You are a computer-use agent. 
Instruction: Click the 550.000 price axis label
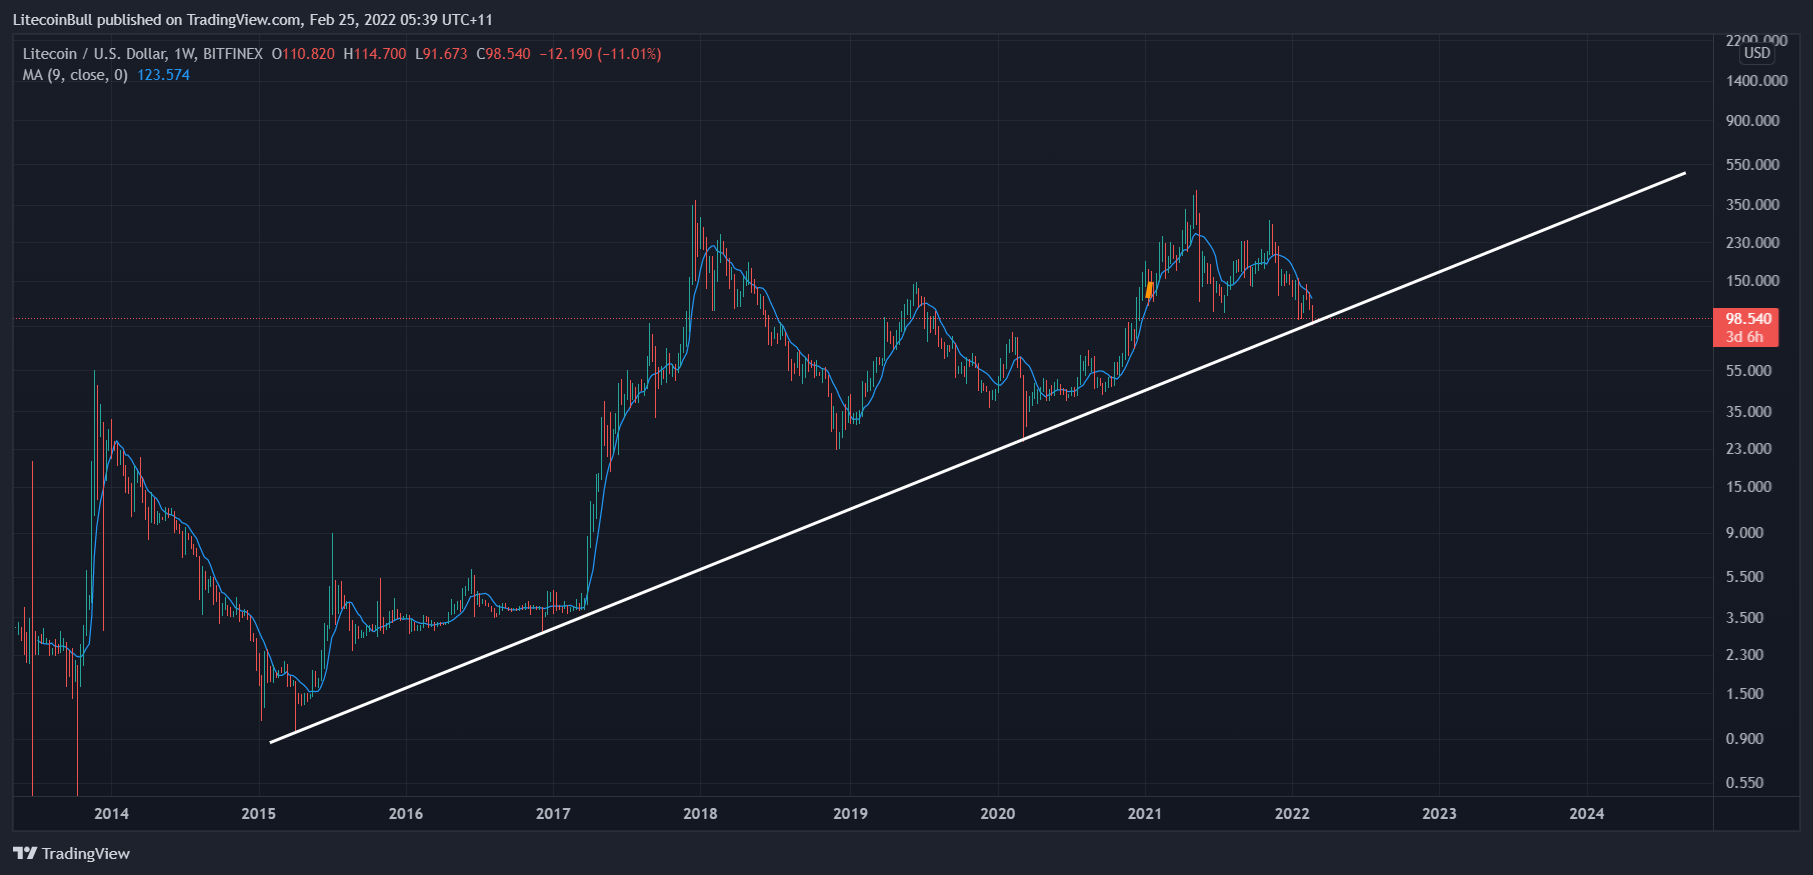point(1753,164)
